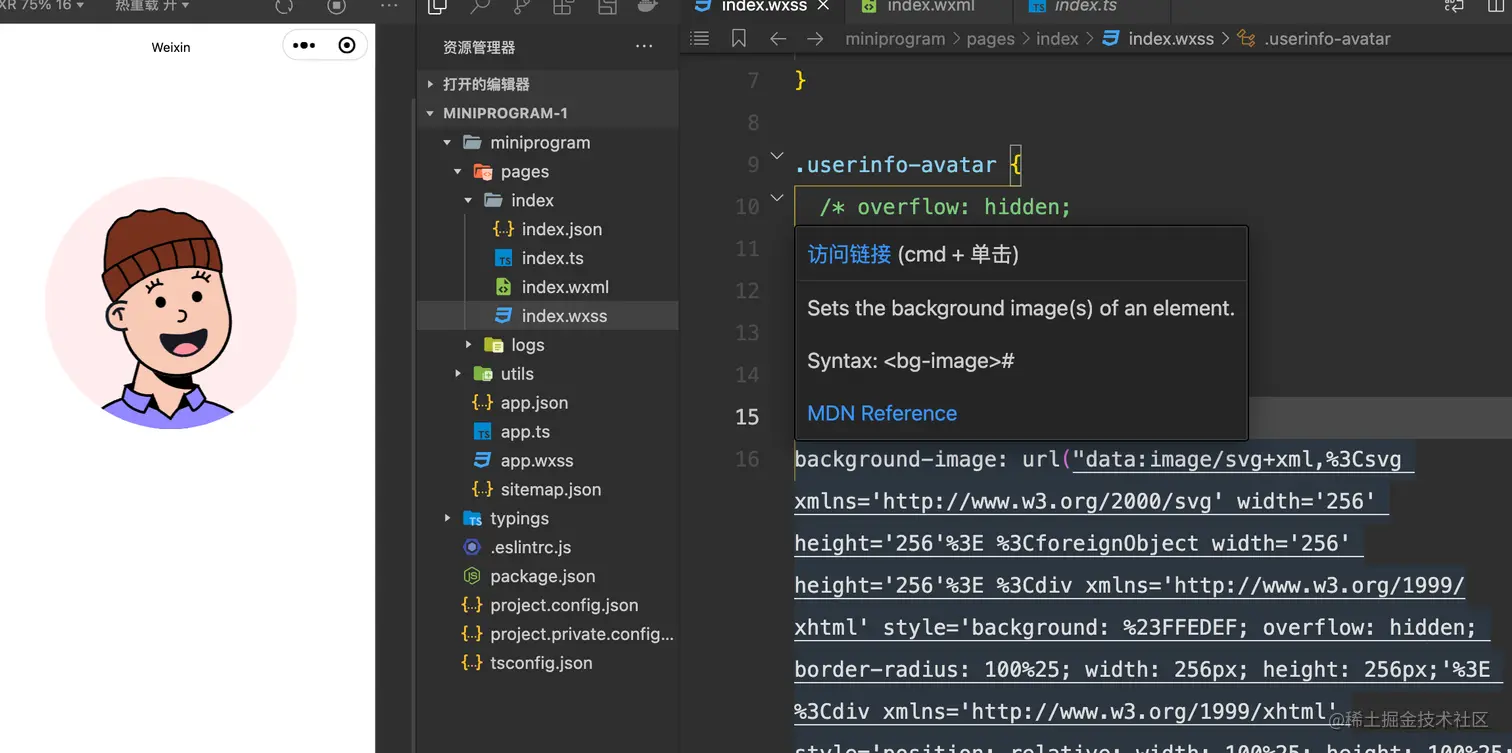Image resolution: width=1512 pixels, height=753 pixels.
Task: Click the .userinfo-avatar selector on line 9
Action: [895, 165]
